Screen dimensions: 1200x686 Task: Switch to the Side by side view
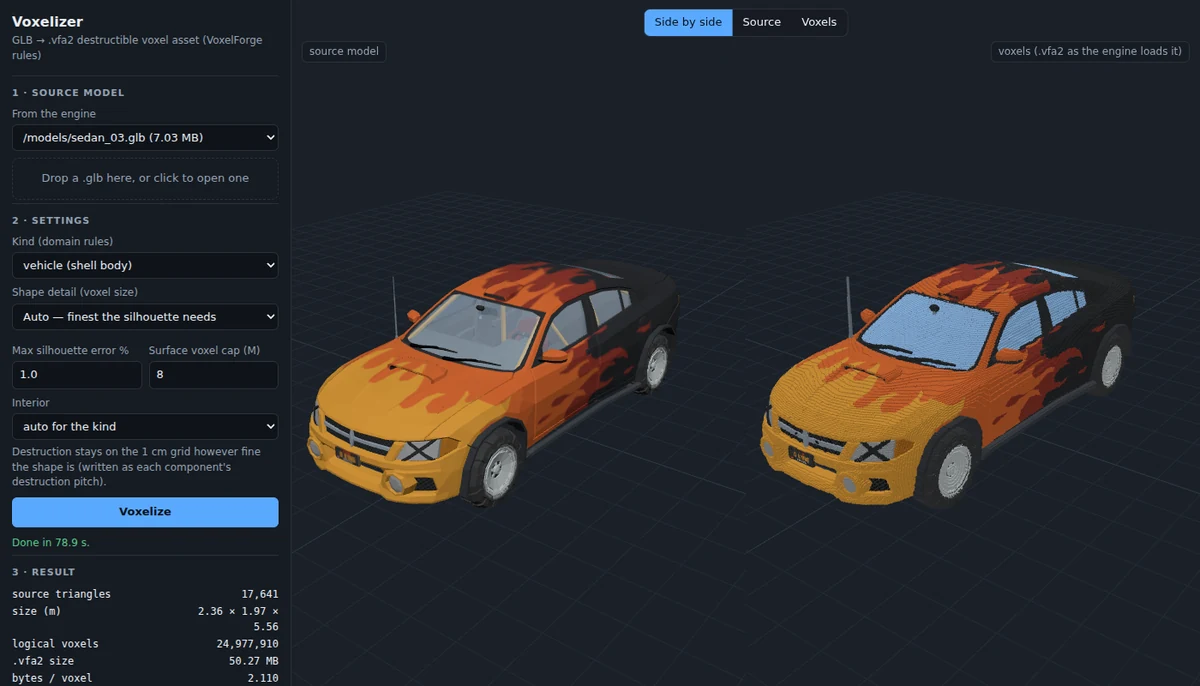(x=688, y=22)
